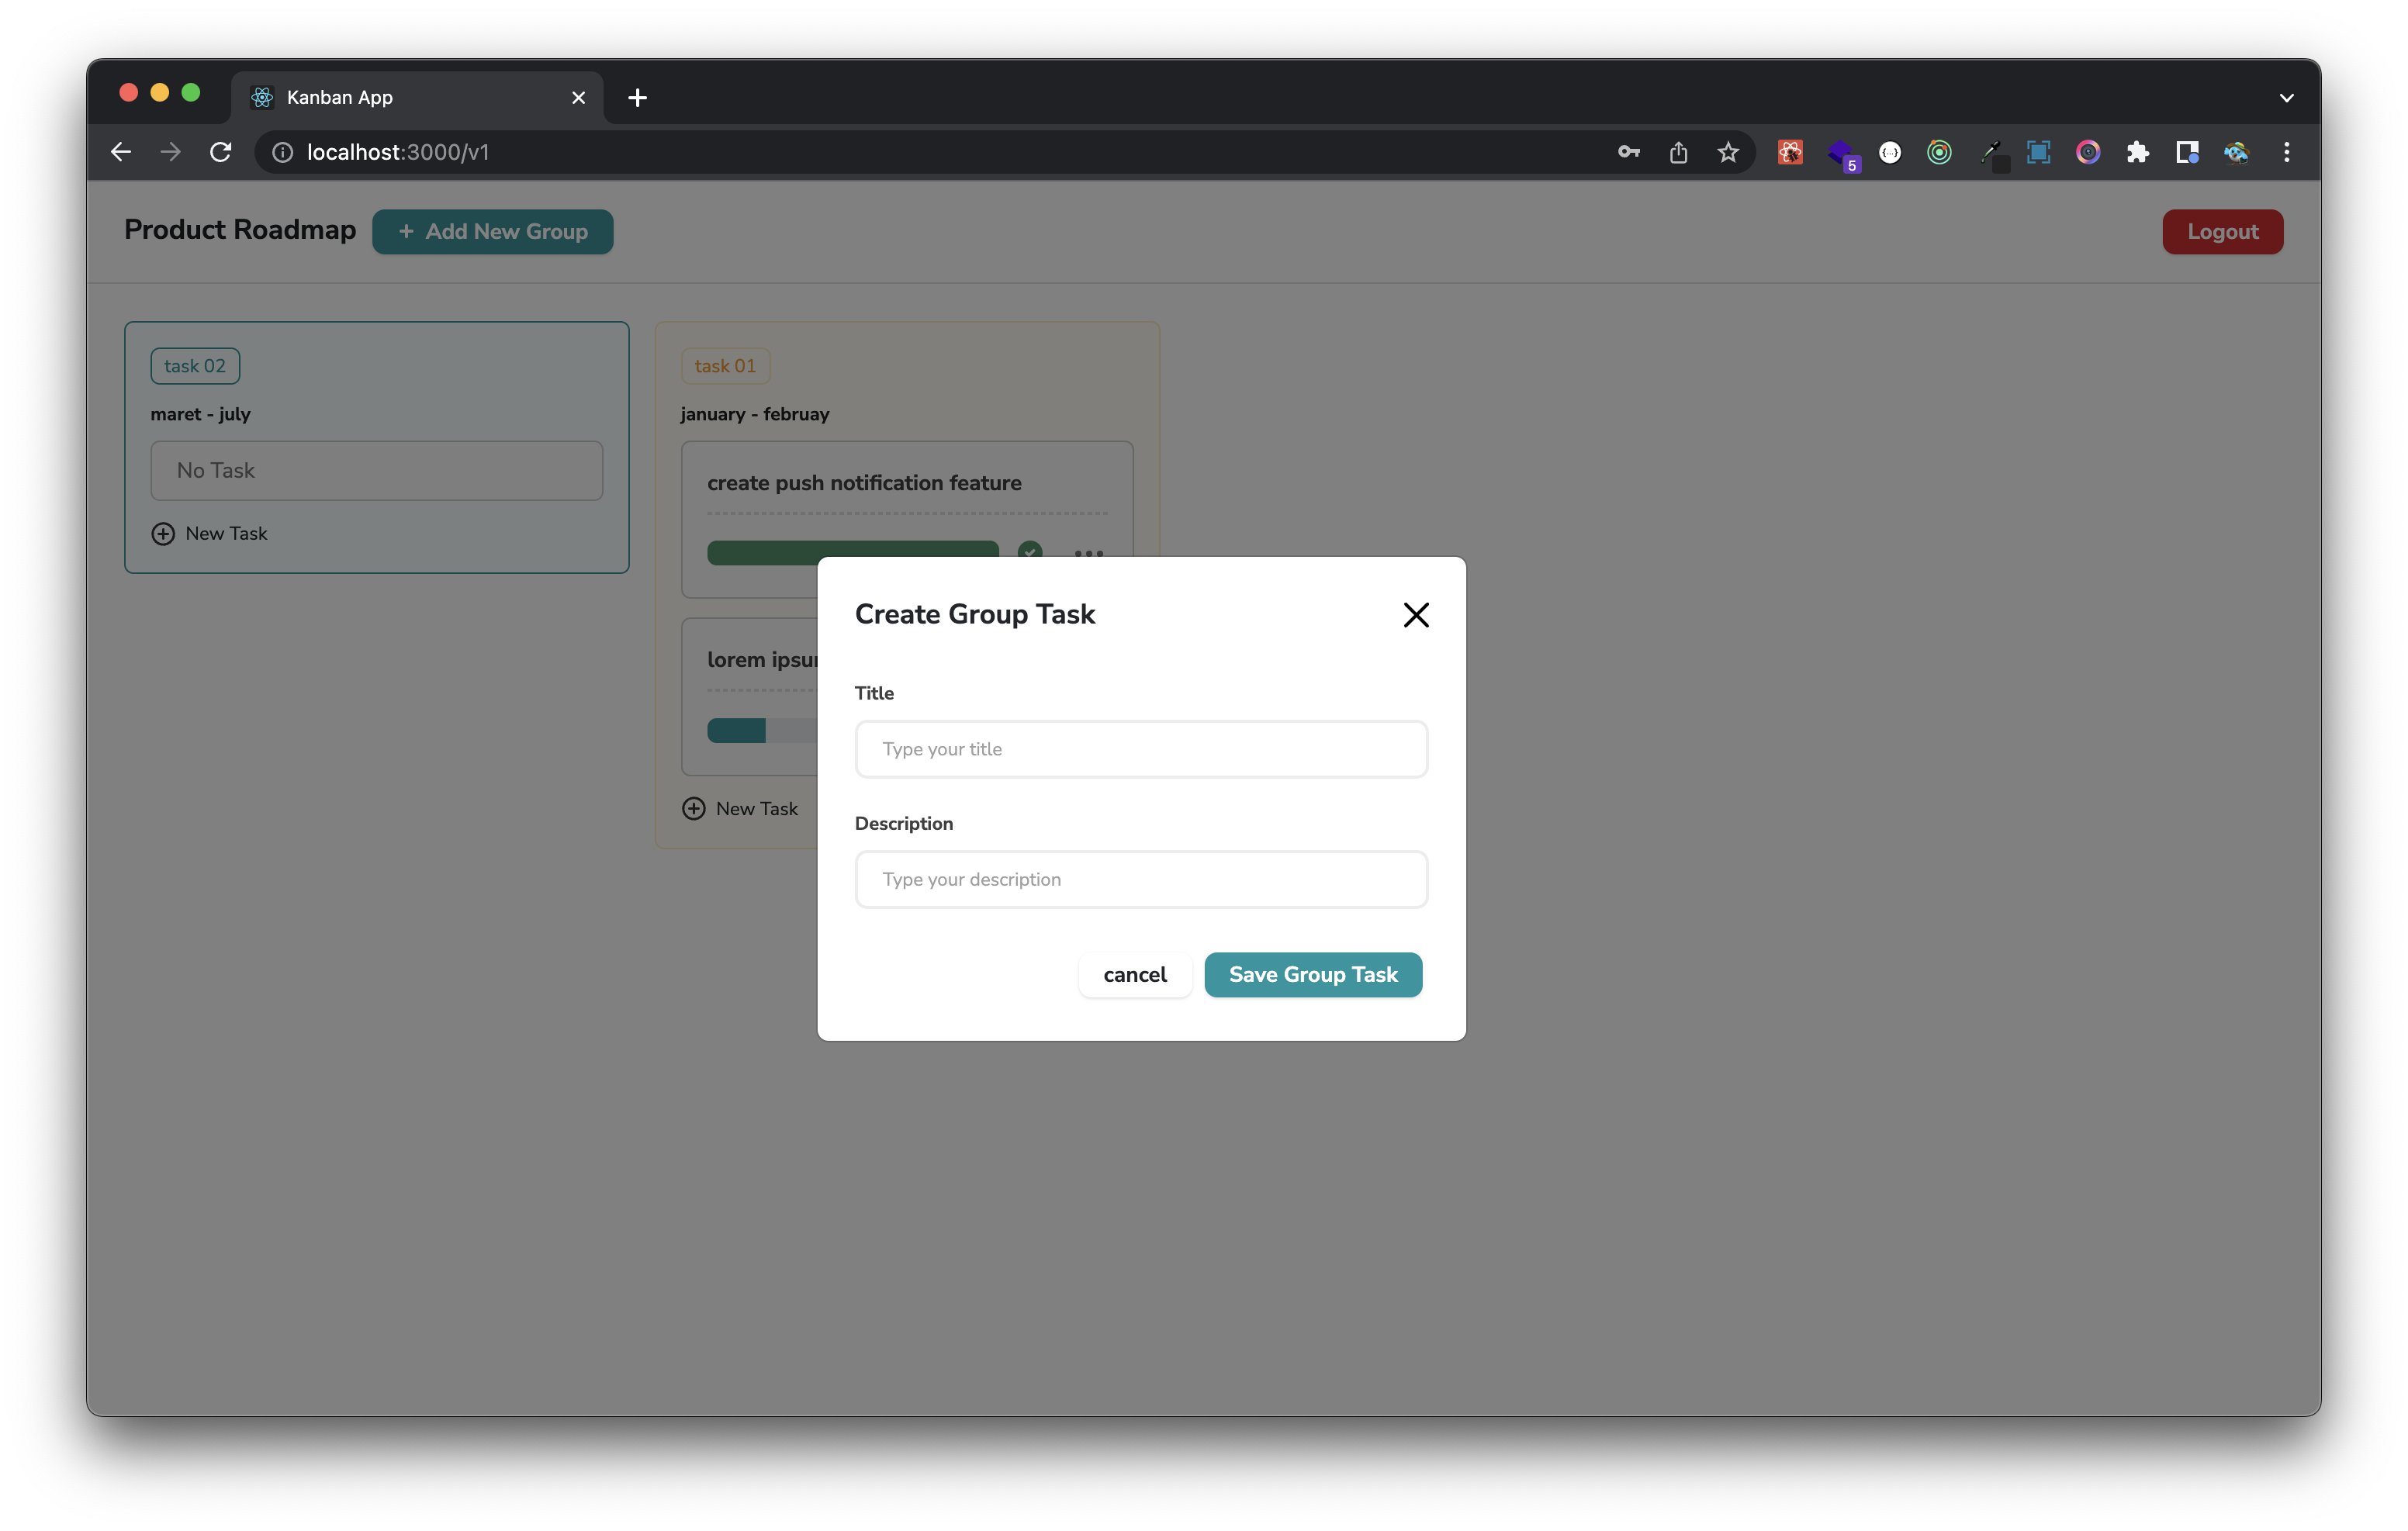Click the JSON formatter extension icon
The width and height of the screenshot is (2408, 1531).
(x=1890, y=152)
